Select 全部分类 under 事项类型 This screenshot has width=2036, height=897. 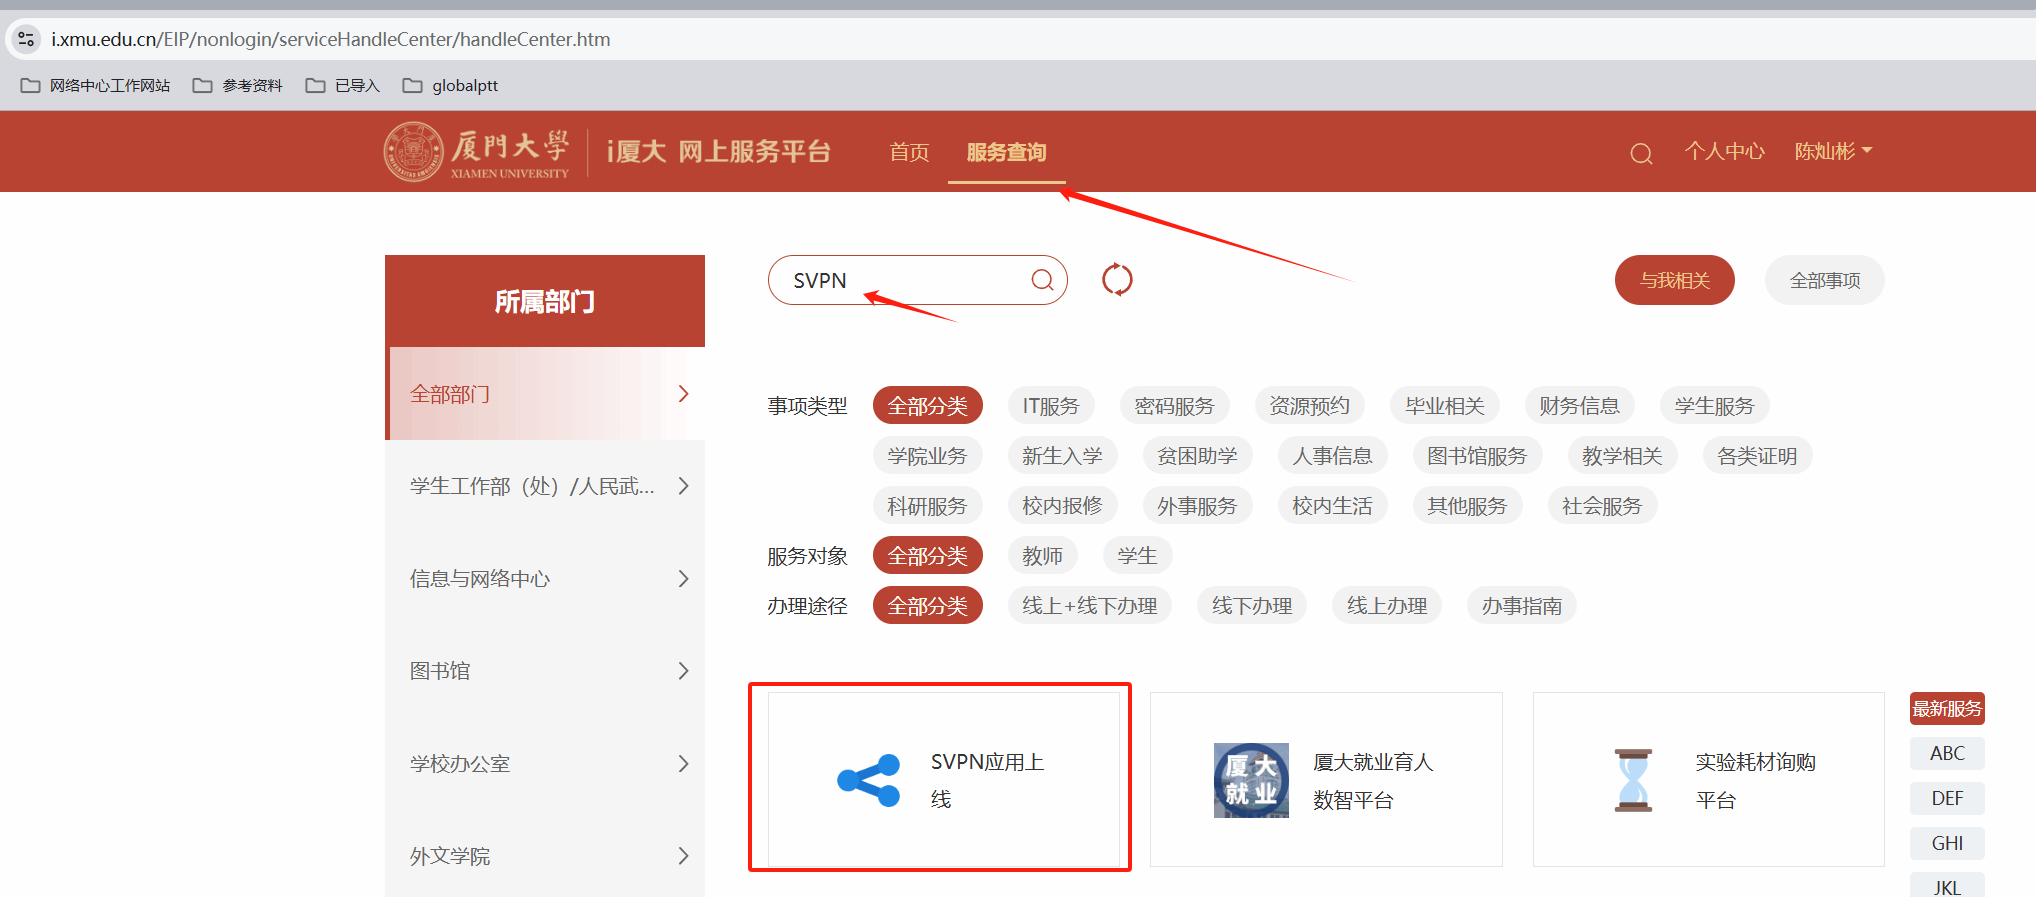(928, 406)
